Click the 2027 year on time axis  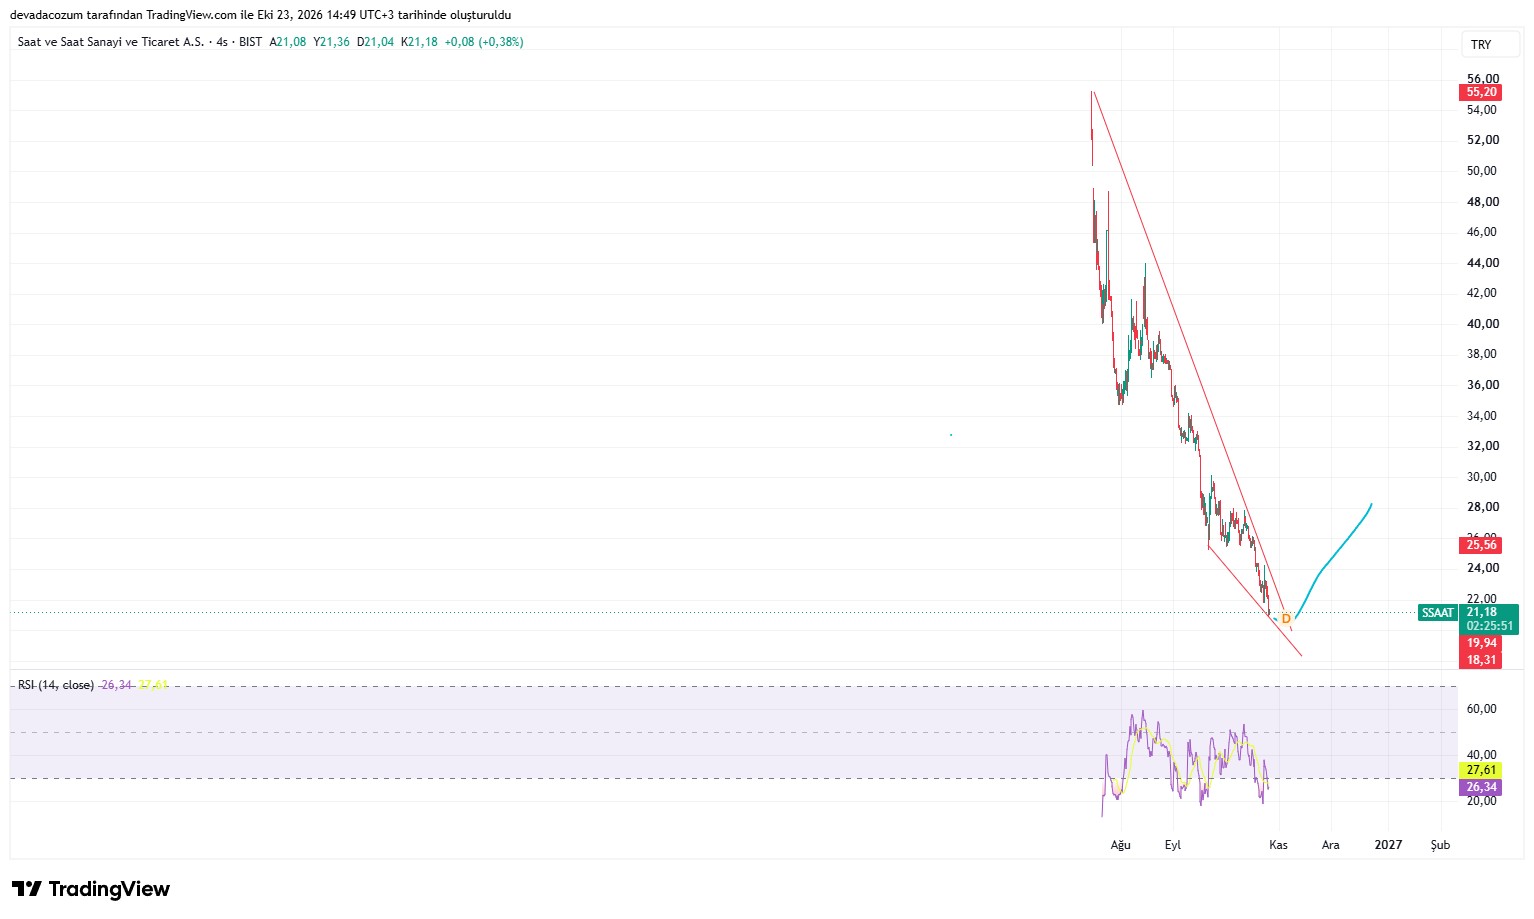click(1388, 845)
